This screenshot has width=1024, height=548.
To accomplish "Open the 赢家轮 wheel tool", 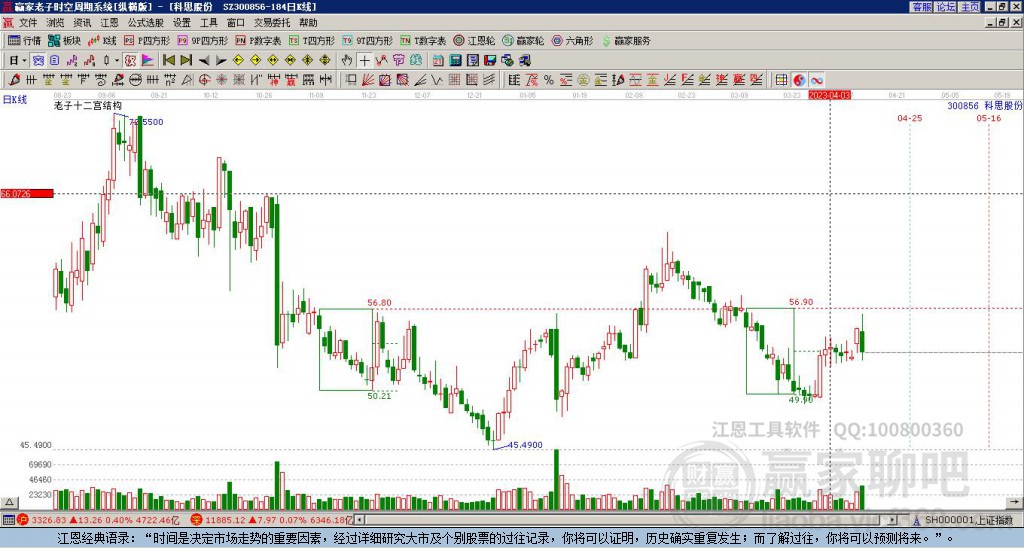I will point(522,40).
